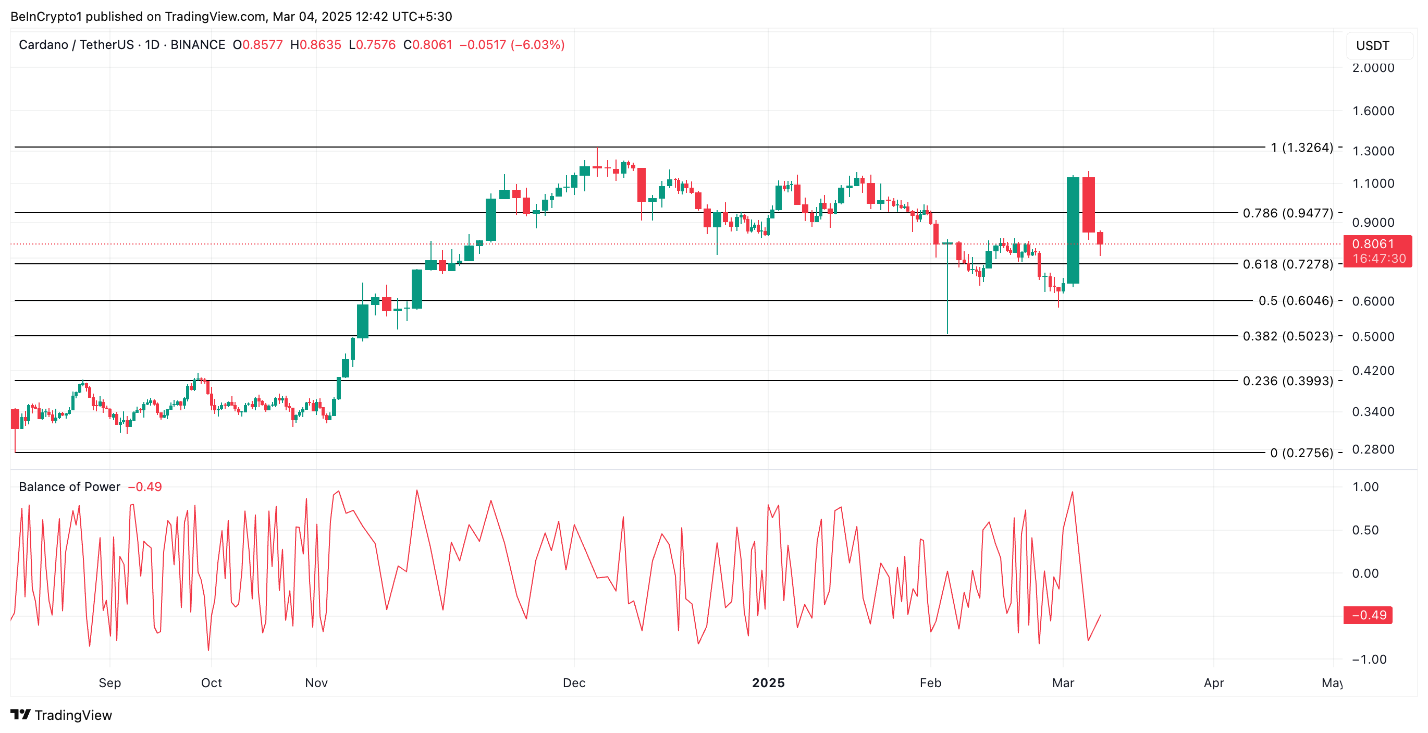This screenshot has height=733, width=1428.
Task: Click the 2025 label on the time axis
Action: pos(768,683)
